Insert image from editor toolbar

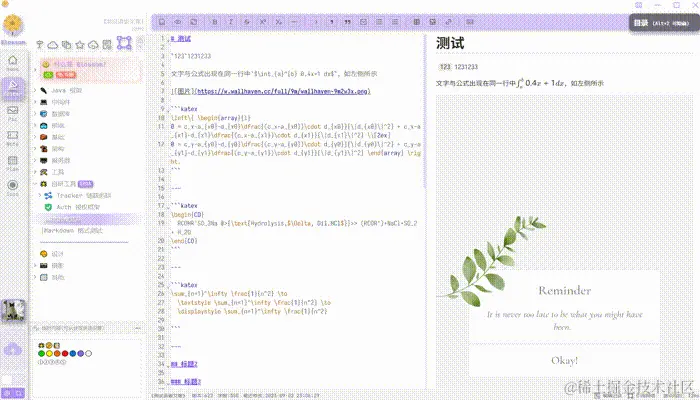(433, 22)
